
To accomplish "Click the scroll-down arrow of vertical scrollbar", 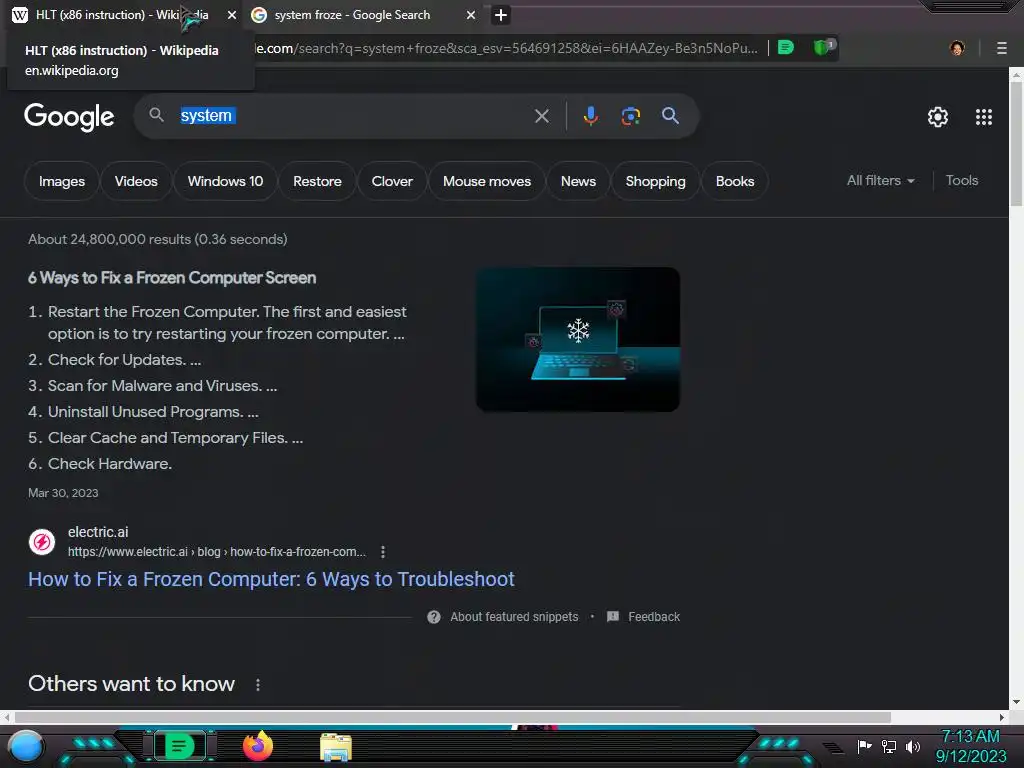I will click(x=1016, y=703).
